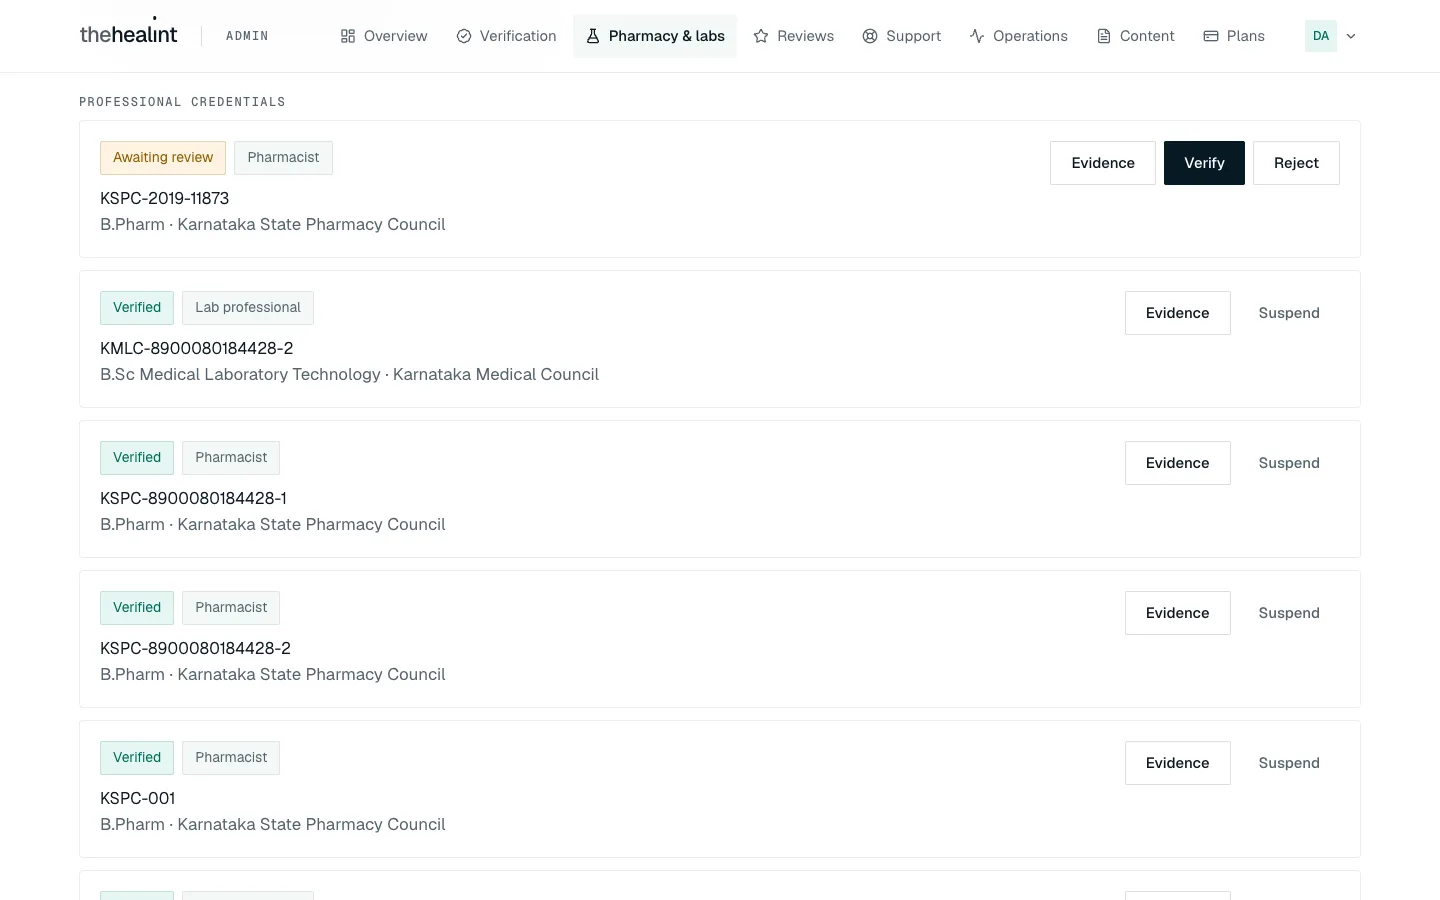The width and height of the screenshot is (1440, 900).
Task: Expand the account menu chevron
Action: coord(1351,36)
